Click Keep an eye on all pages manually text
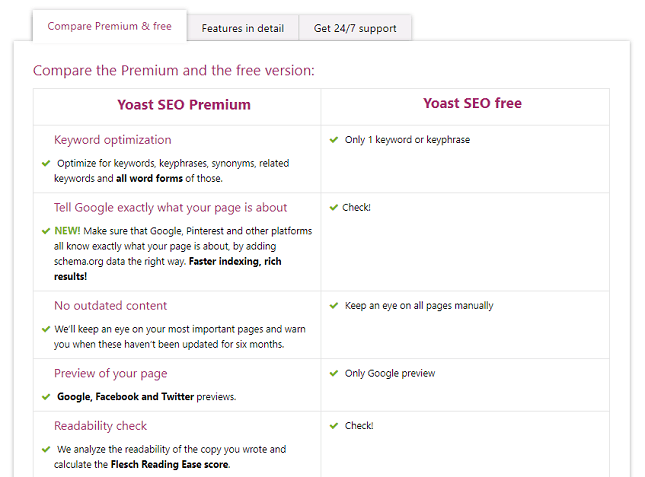The width and height of the screenshot is (645, 477). [419, 306]
